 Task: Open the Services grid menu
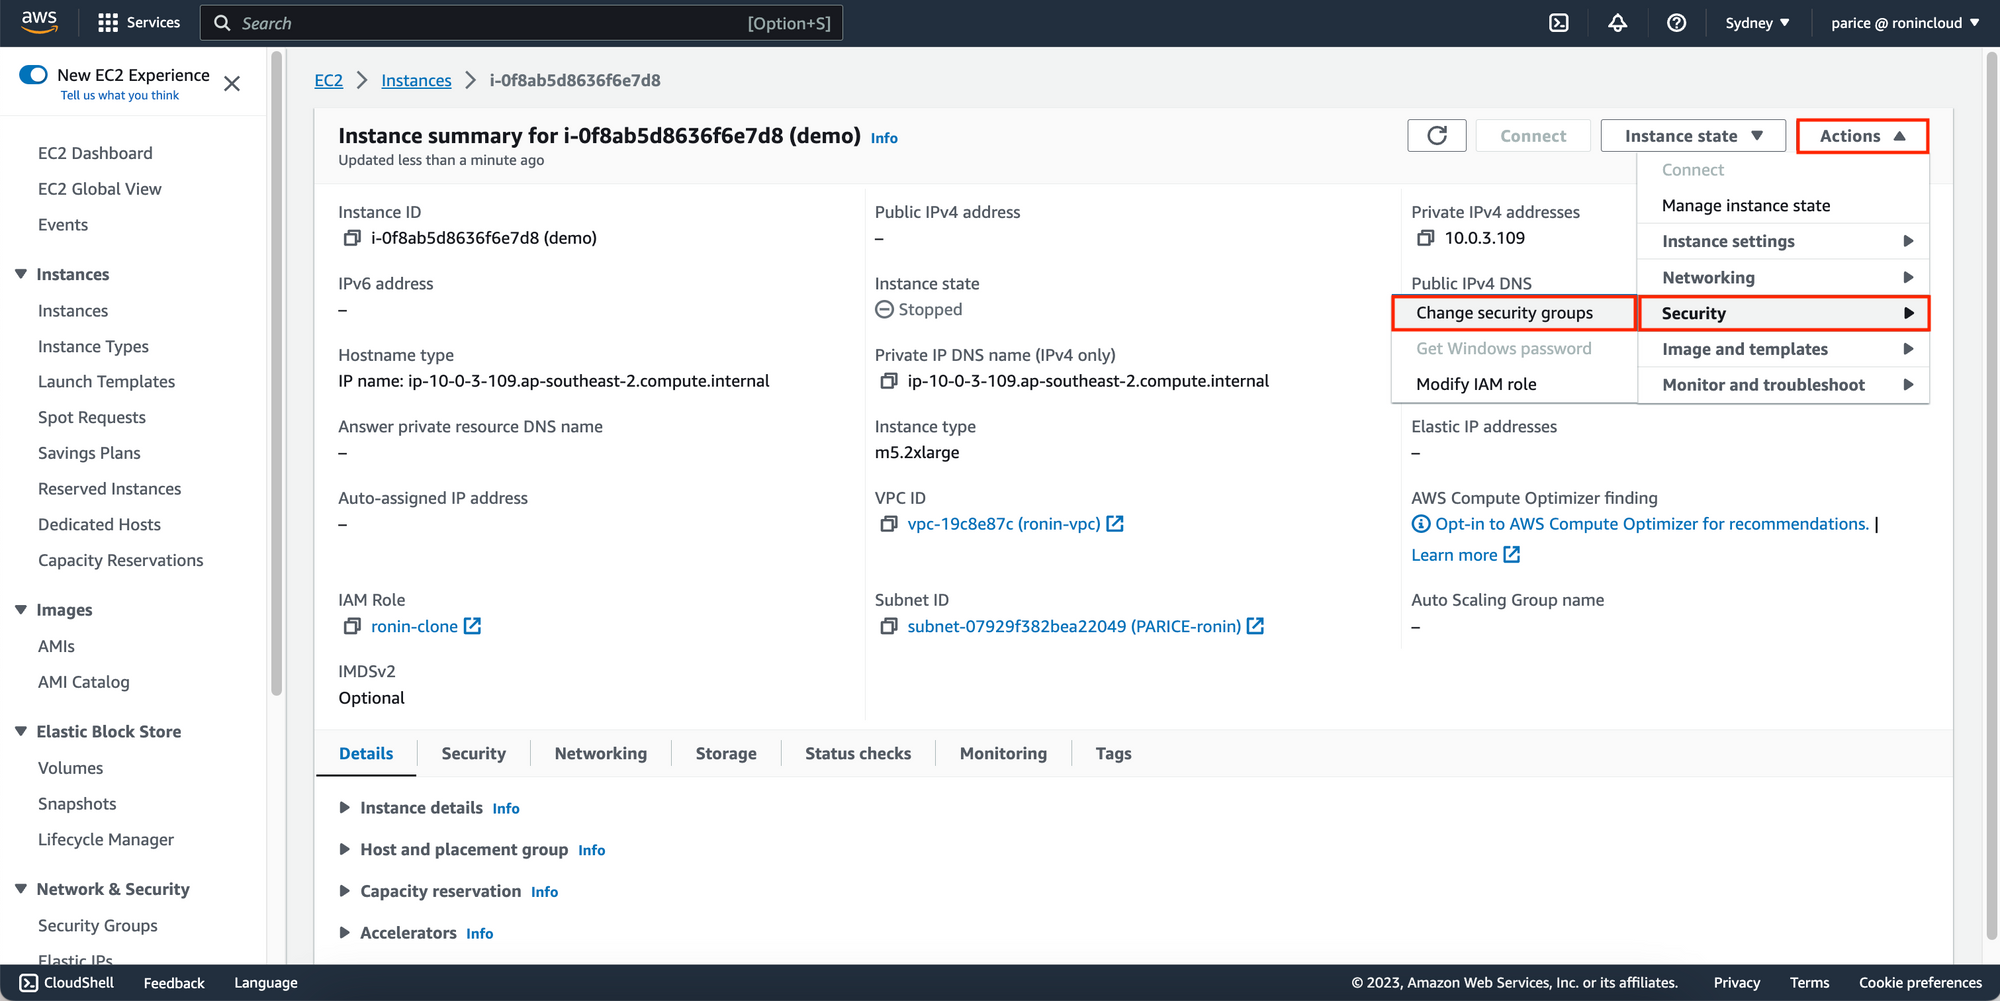tap(139, 23)
